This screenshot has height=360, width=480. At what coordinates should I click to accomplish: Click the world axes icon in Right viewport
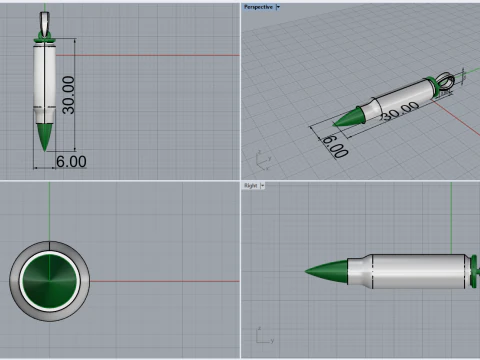pos(265,335)
